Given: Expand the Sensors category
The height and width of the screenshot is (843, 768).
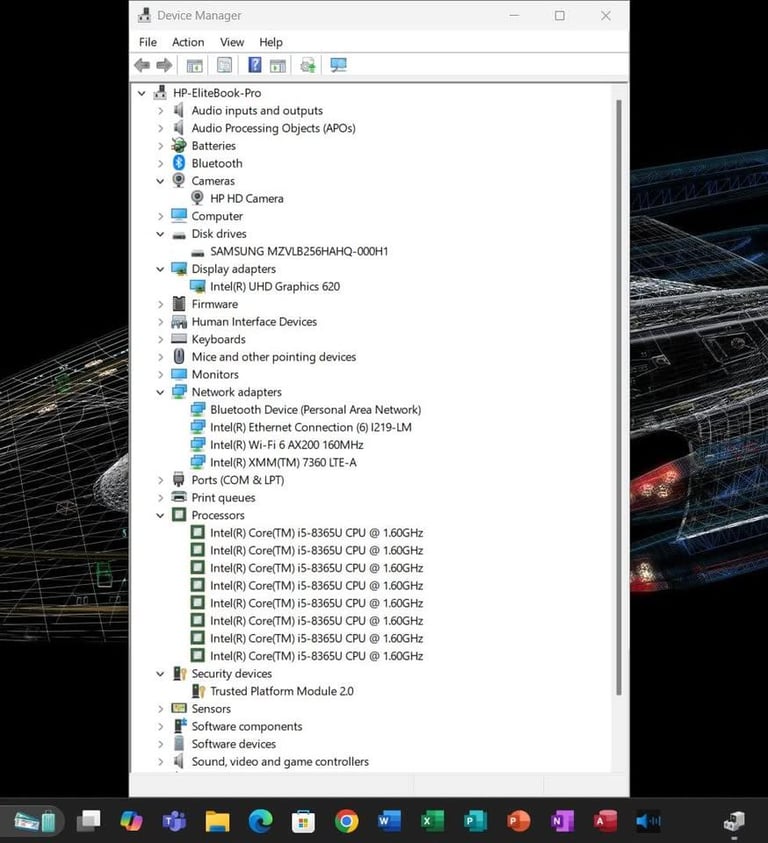Looking at the screenshot, I should [x=160, y=709].
